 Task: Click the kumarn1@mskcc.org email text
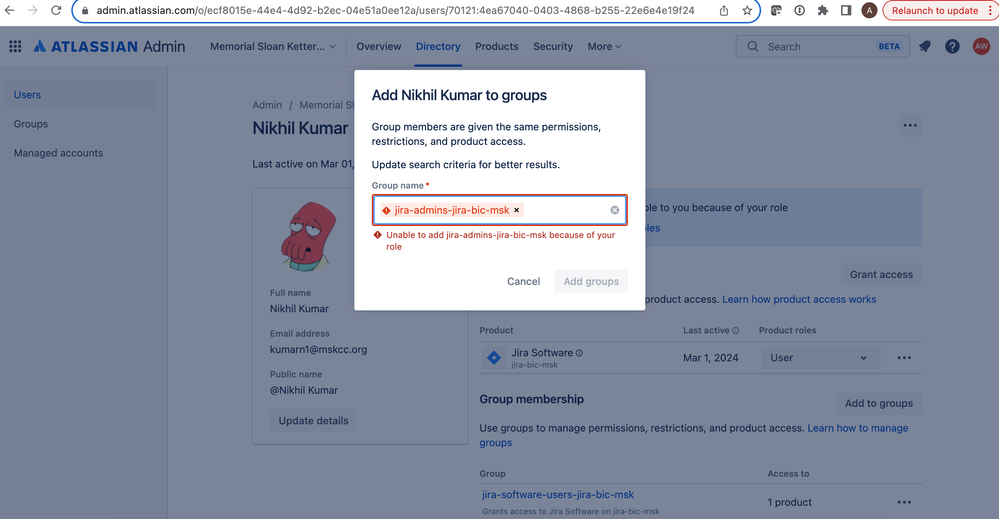(x=318, y=350)
